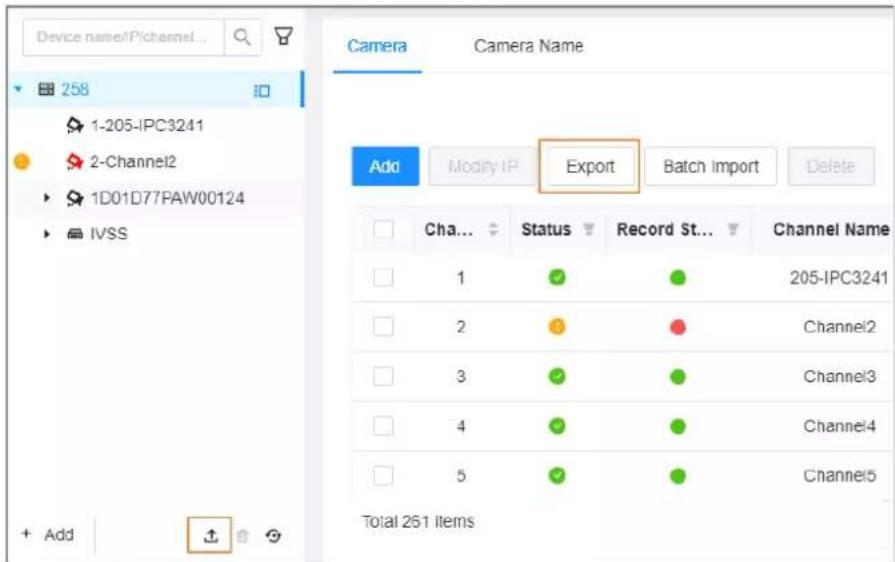
Task: Click channel name Channel5 in the table
Action: [839, 476]
